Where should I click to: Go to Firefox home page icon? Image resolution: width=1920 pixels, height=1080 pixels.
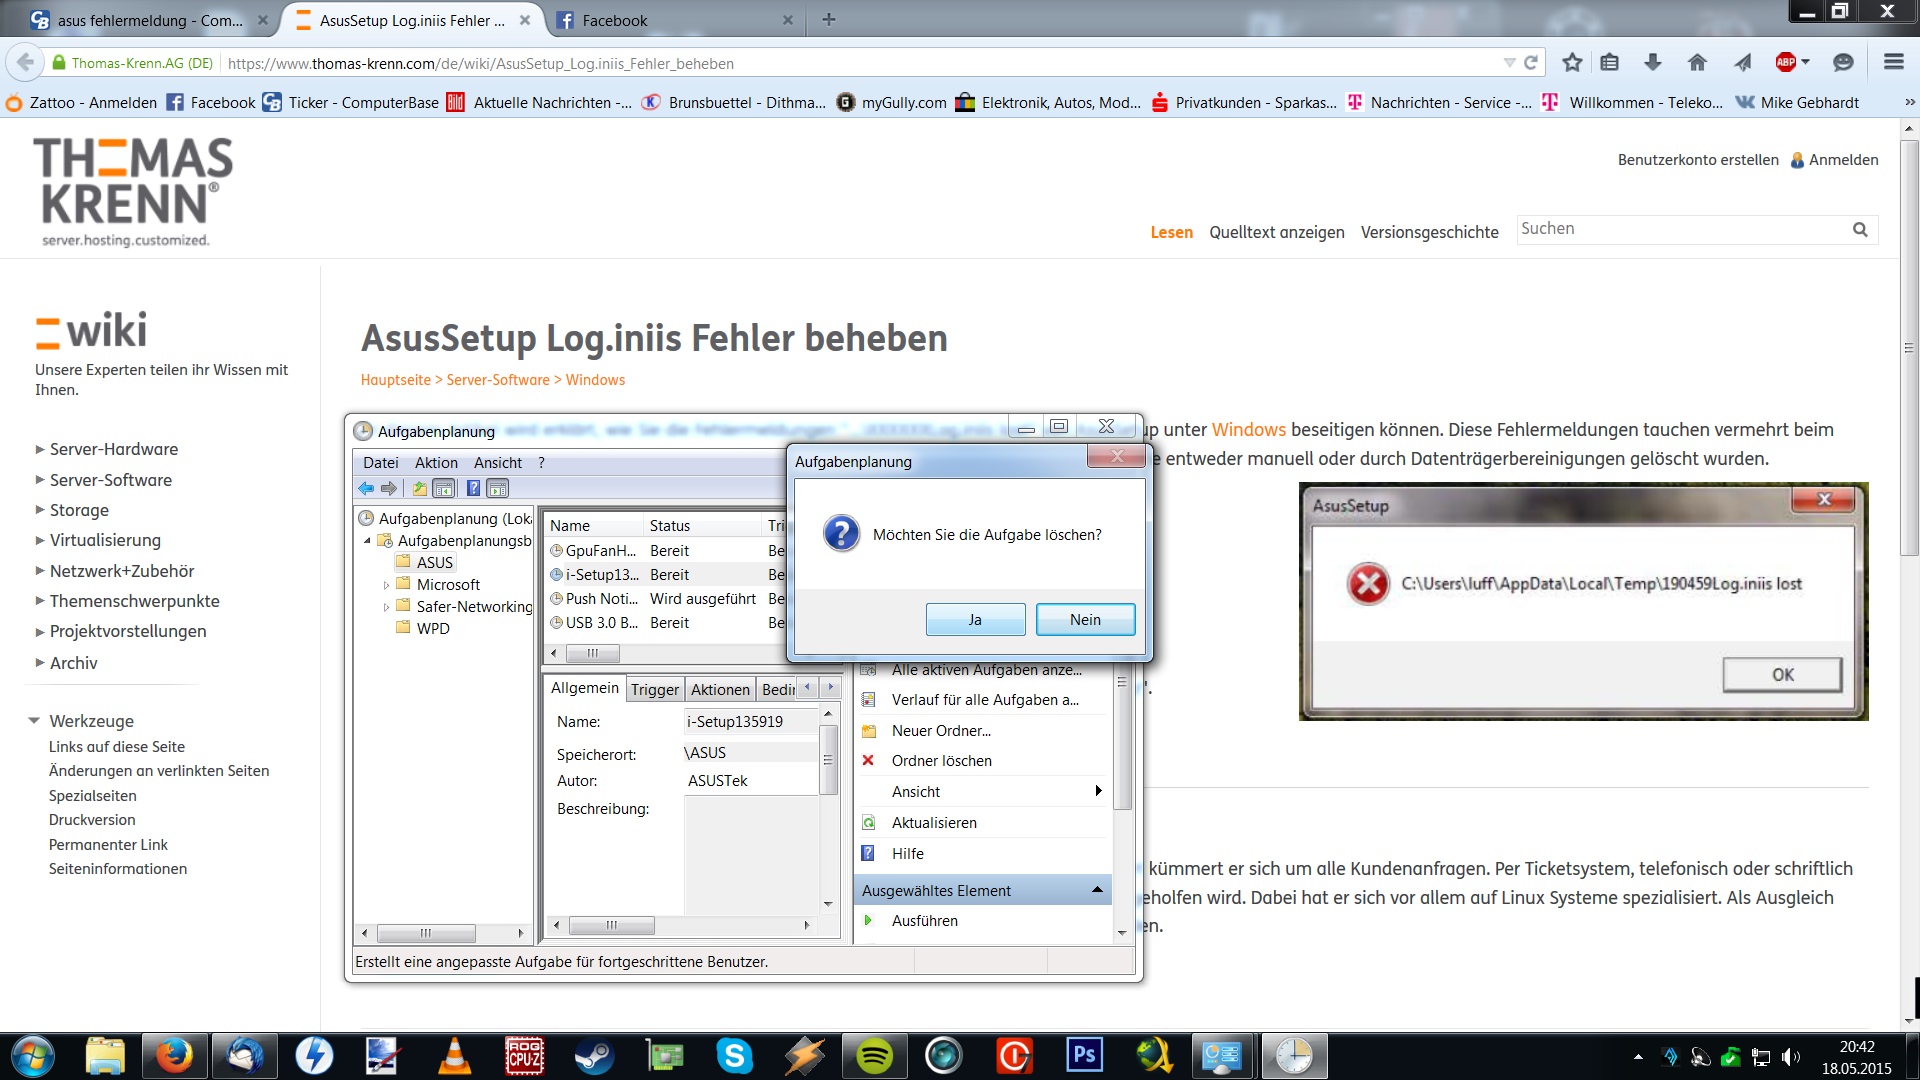coord(1697,63)
